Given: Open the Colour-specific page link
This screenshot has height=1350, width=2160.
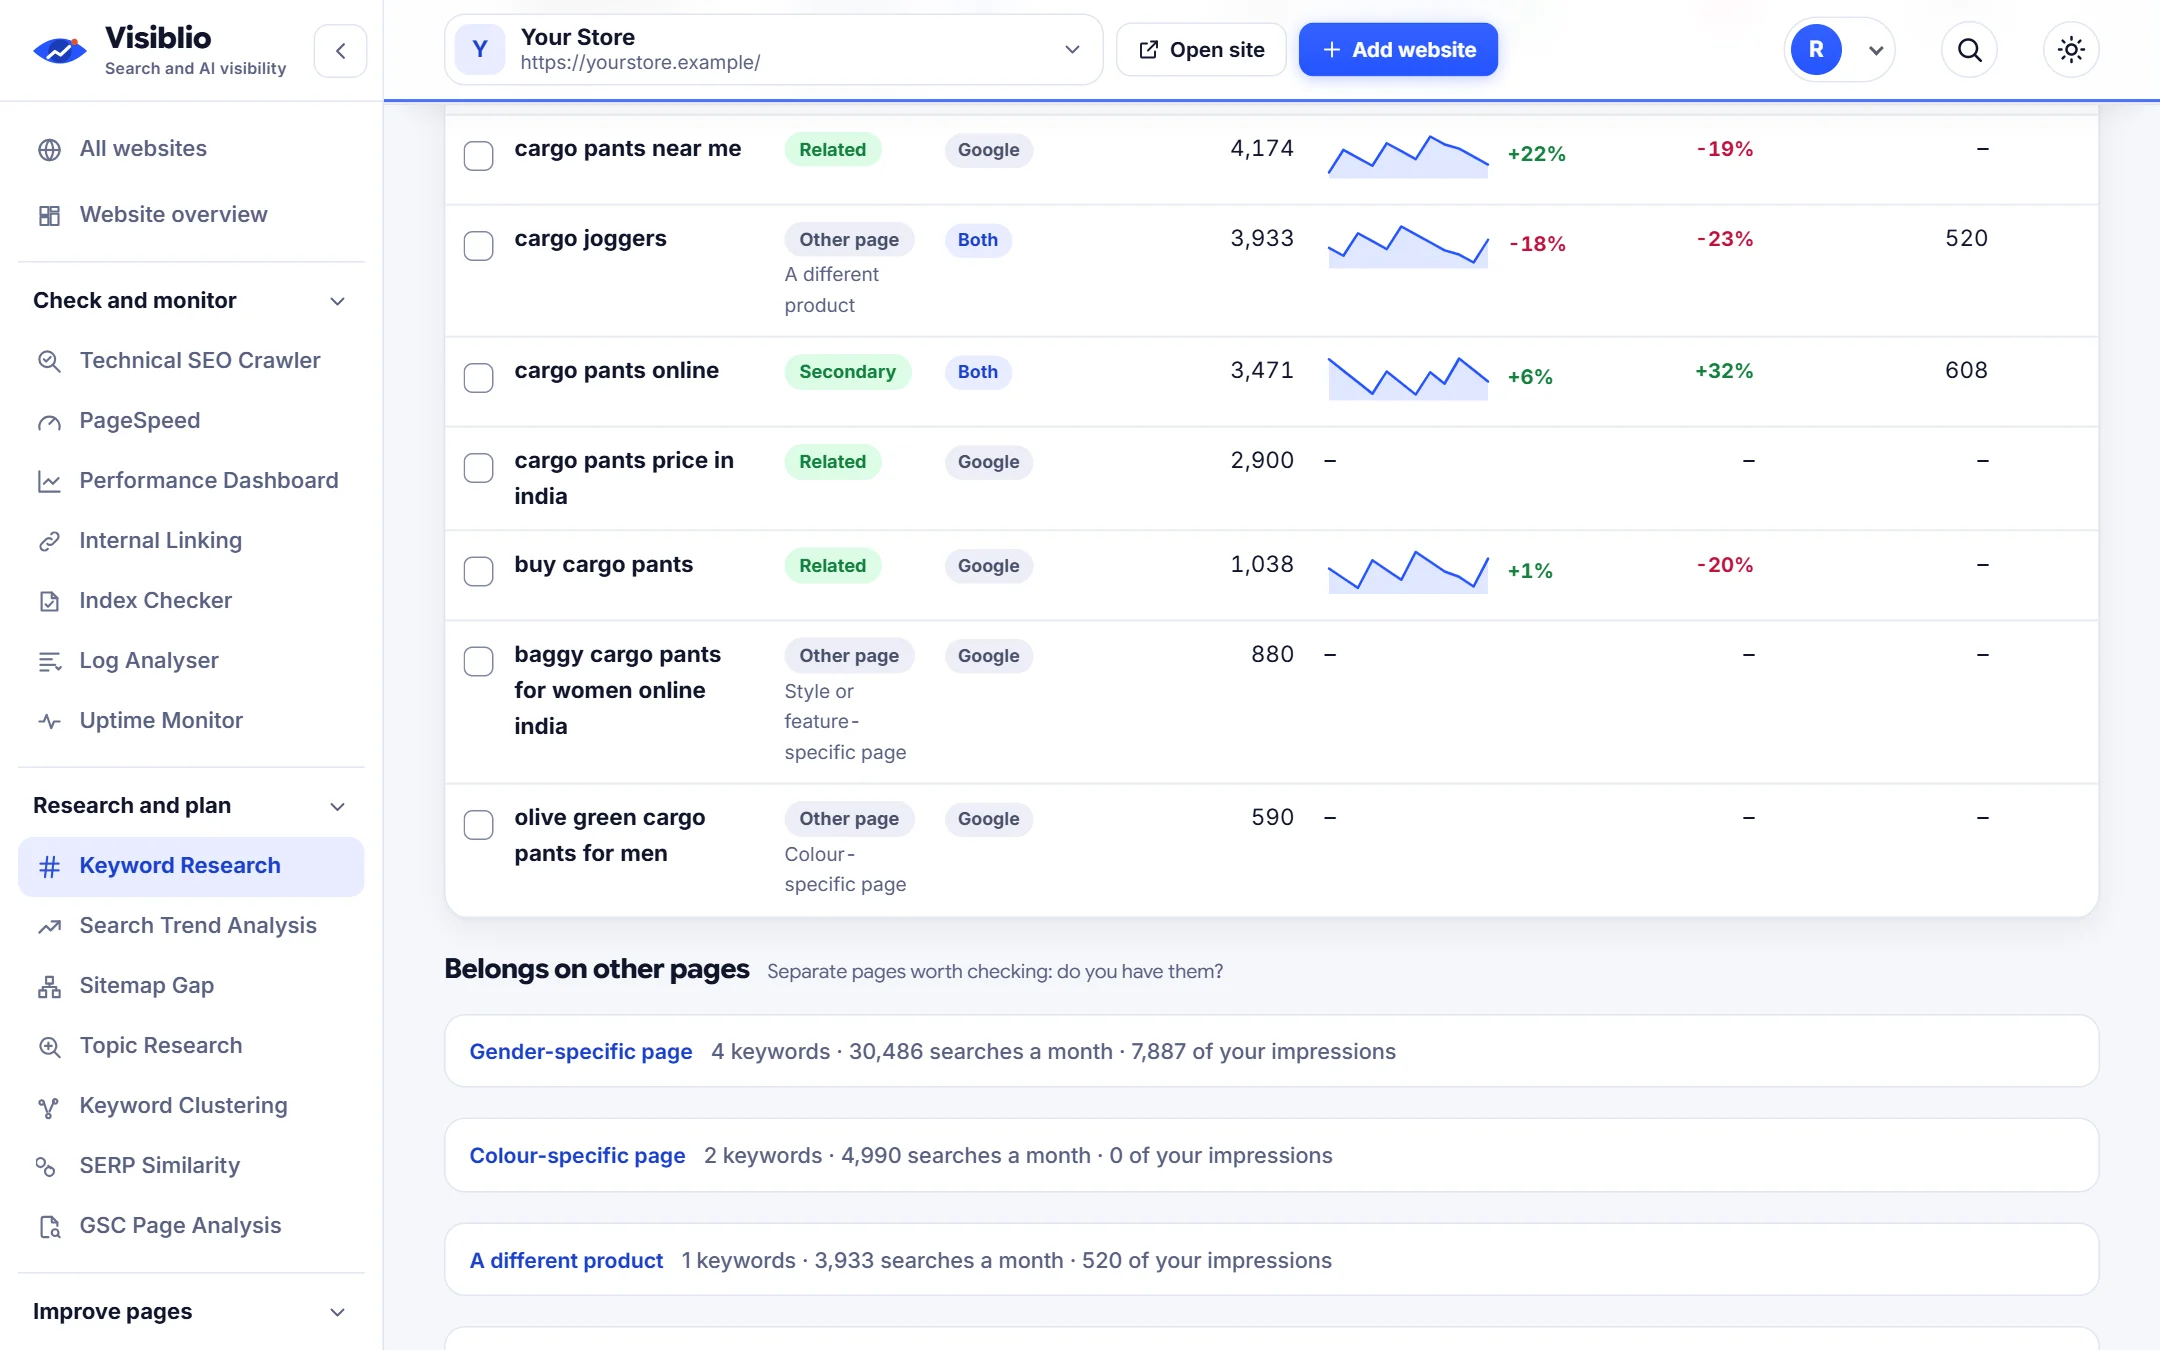Looking at the screenshot, I should [x=578, y=1156].
